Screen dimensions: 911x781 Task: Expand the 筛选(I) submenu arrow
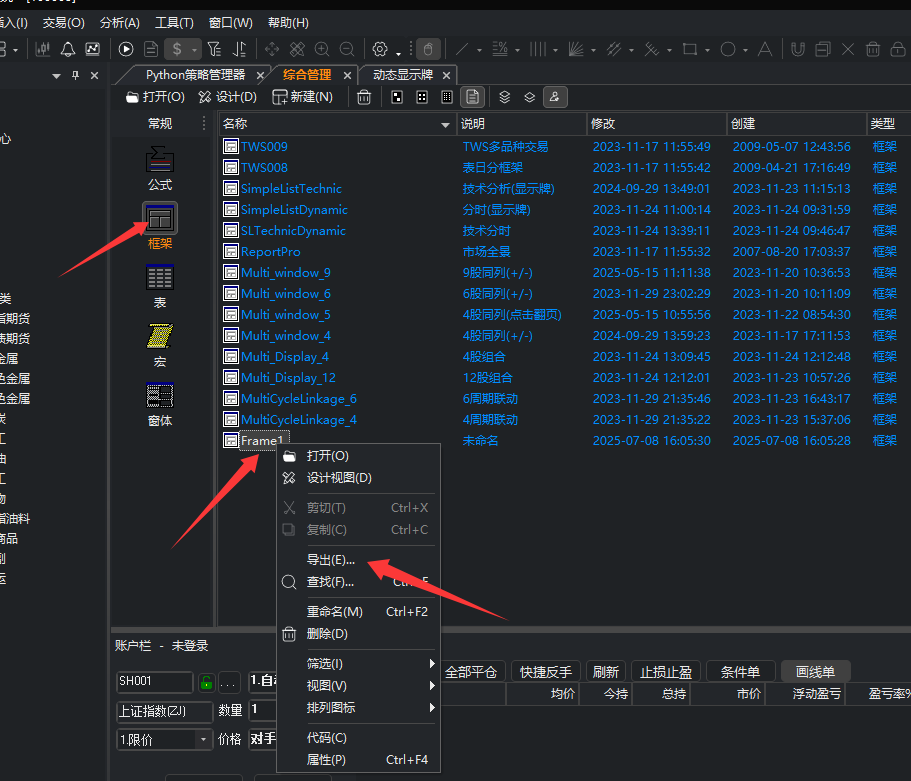(x=432, y=664)
